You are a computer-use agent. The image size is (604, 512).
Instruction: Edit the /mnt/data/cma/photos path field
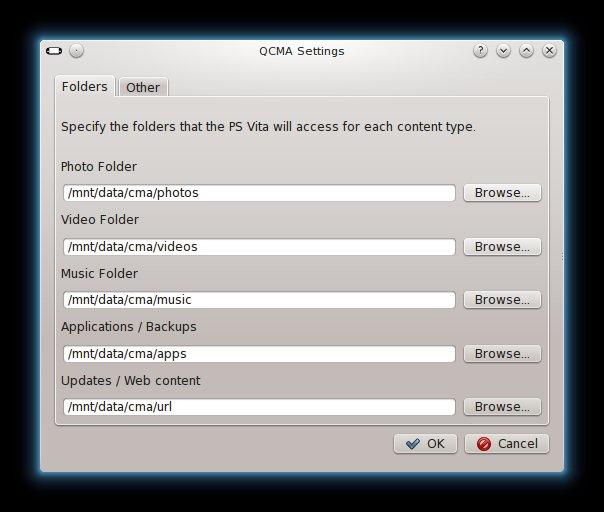259,193
